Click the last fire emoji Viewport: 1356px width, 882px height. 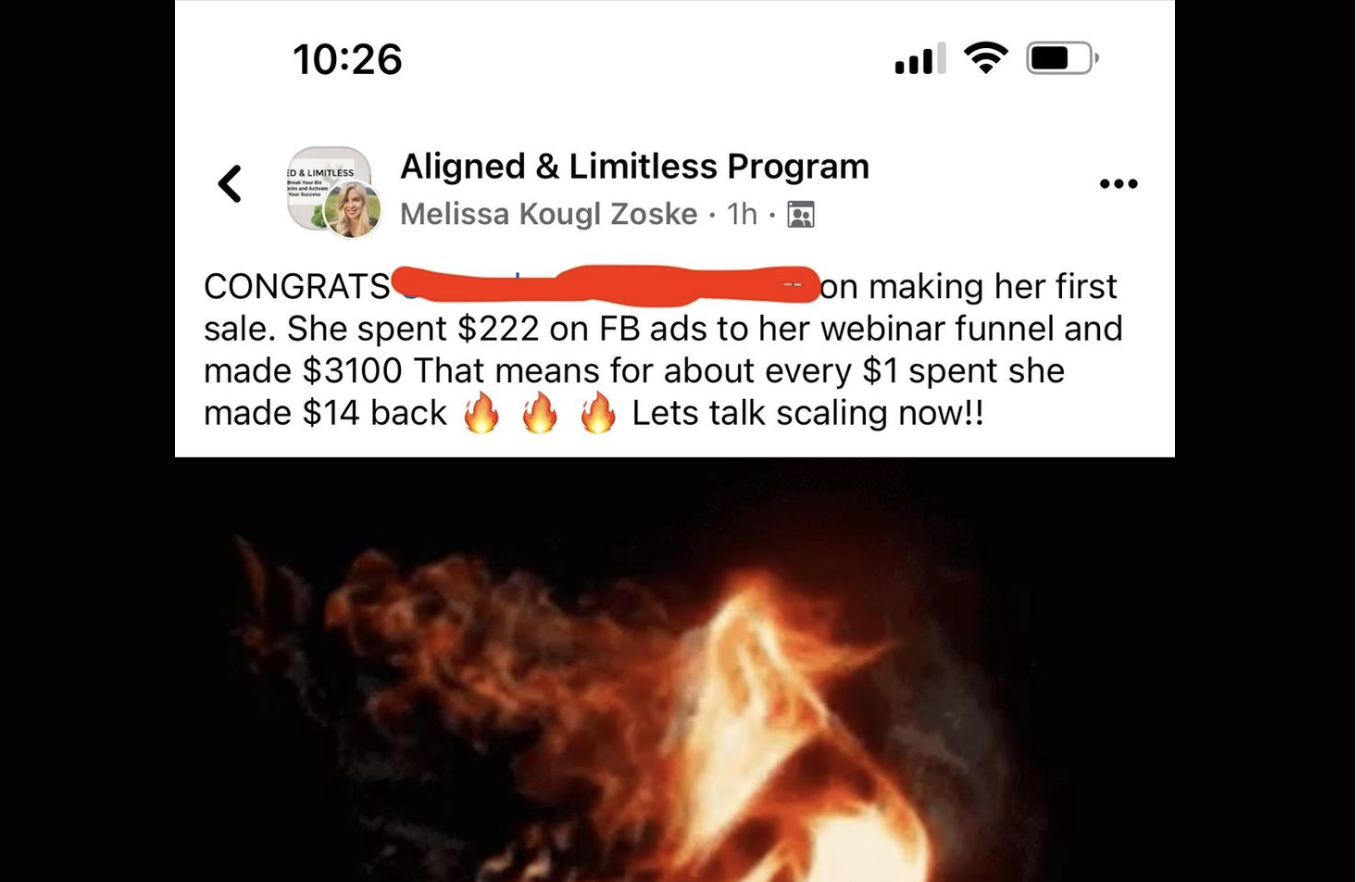tap(599, 412)
